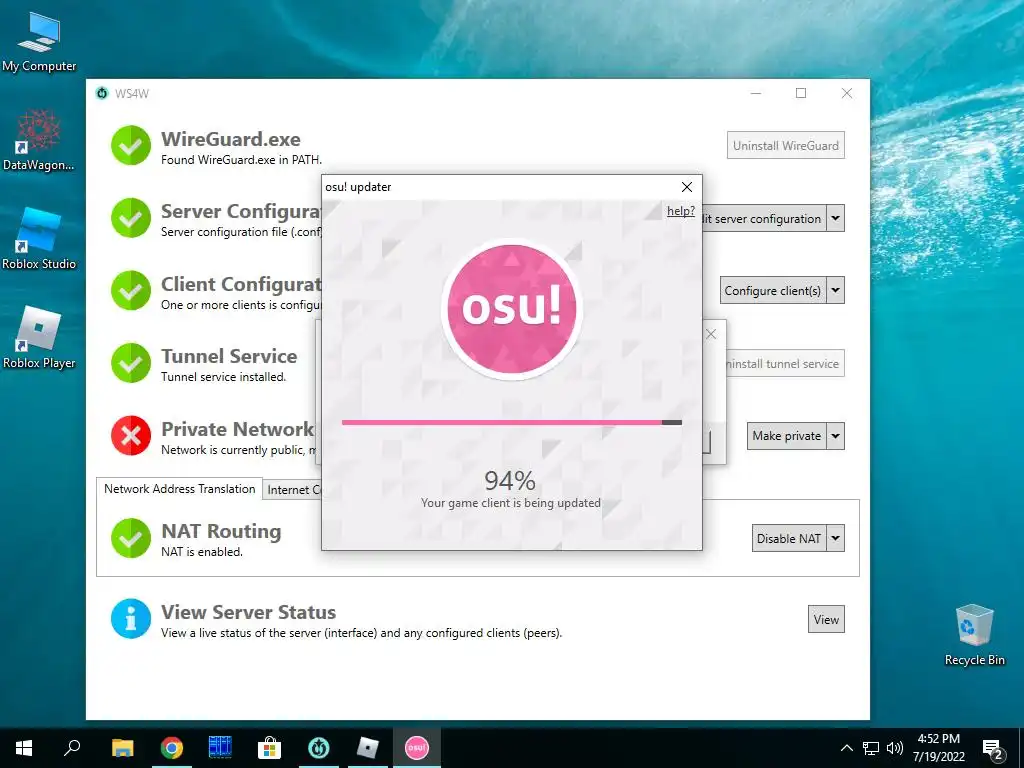This screenshot has height=768, width=1024.
Task: Open the help? link in osu! updater
Action: pyautogui.click(x=680, y=210)
